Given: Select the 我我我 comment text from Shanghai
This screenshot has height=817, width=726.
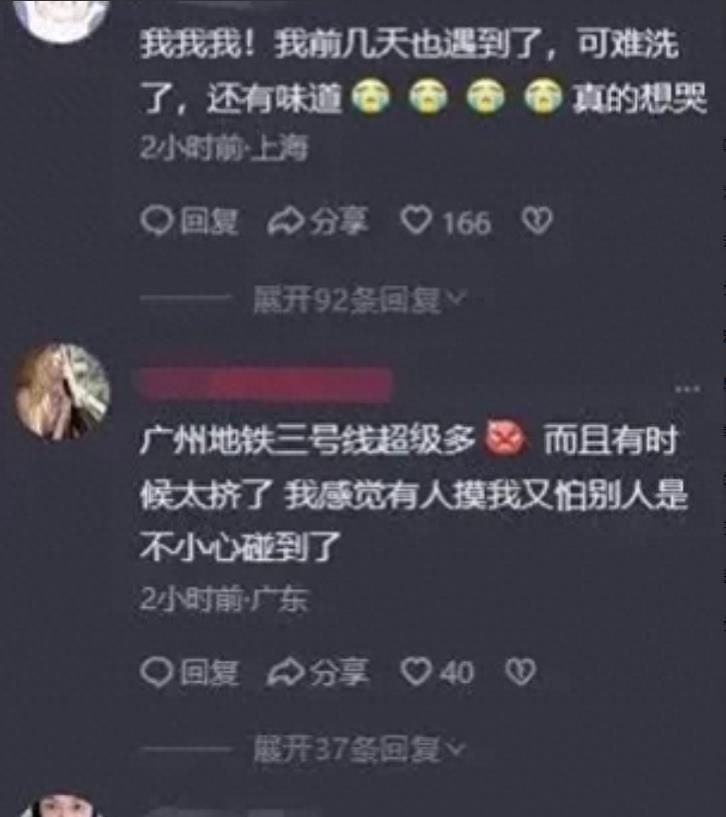Looking at the screenshot, I should pos(423,71).
